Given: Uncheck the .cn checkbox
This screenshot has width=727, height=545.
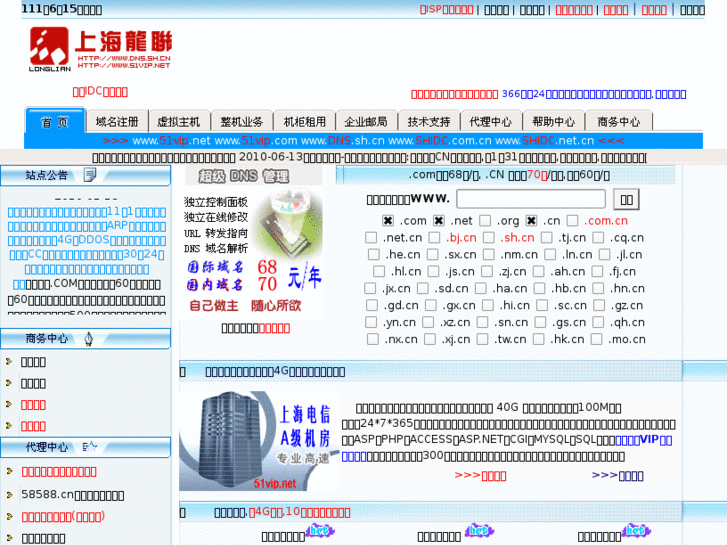Looking at the screenshot, I should click(x=531, y=220).
